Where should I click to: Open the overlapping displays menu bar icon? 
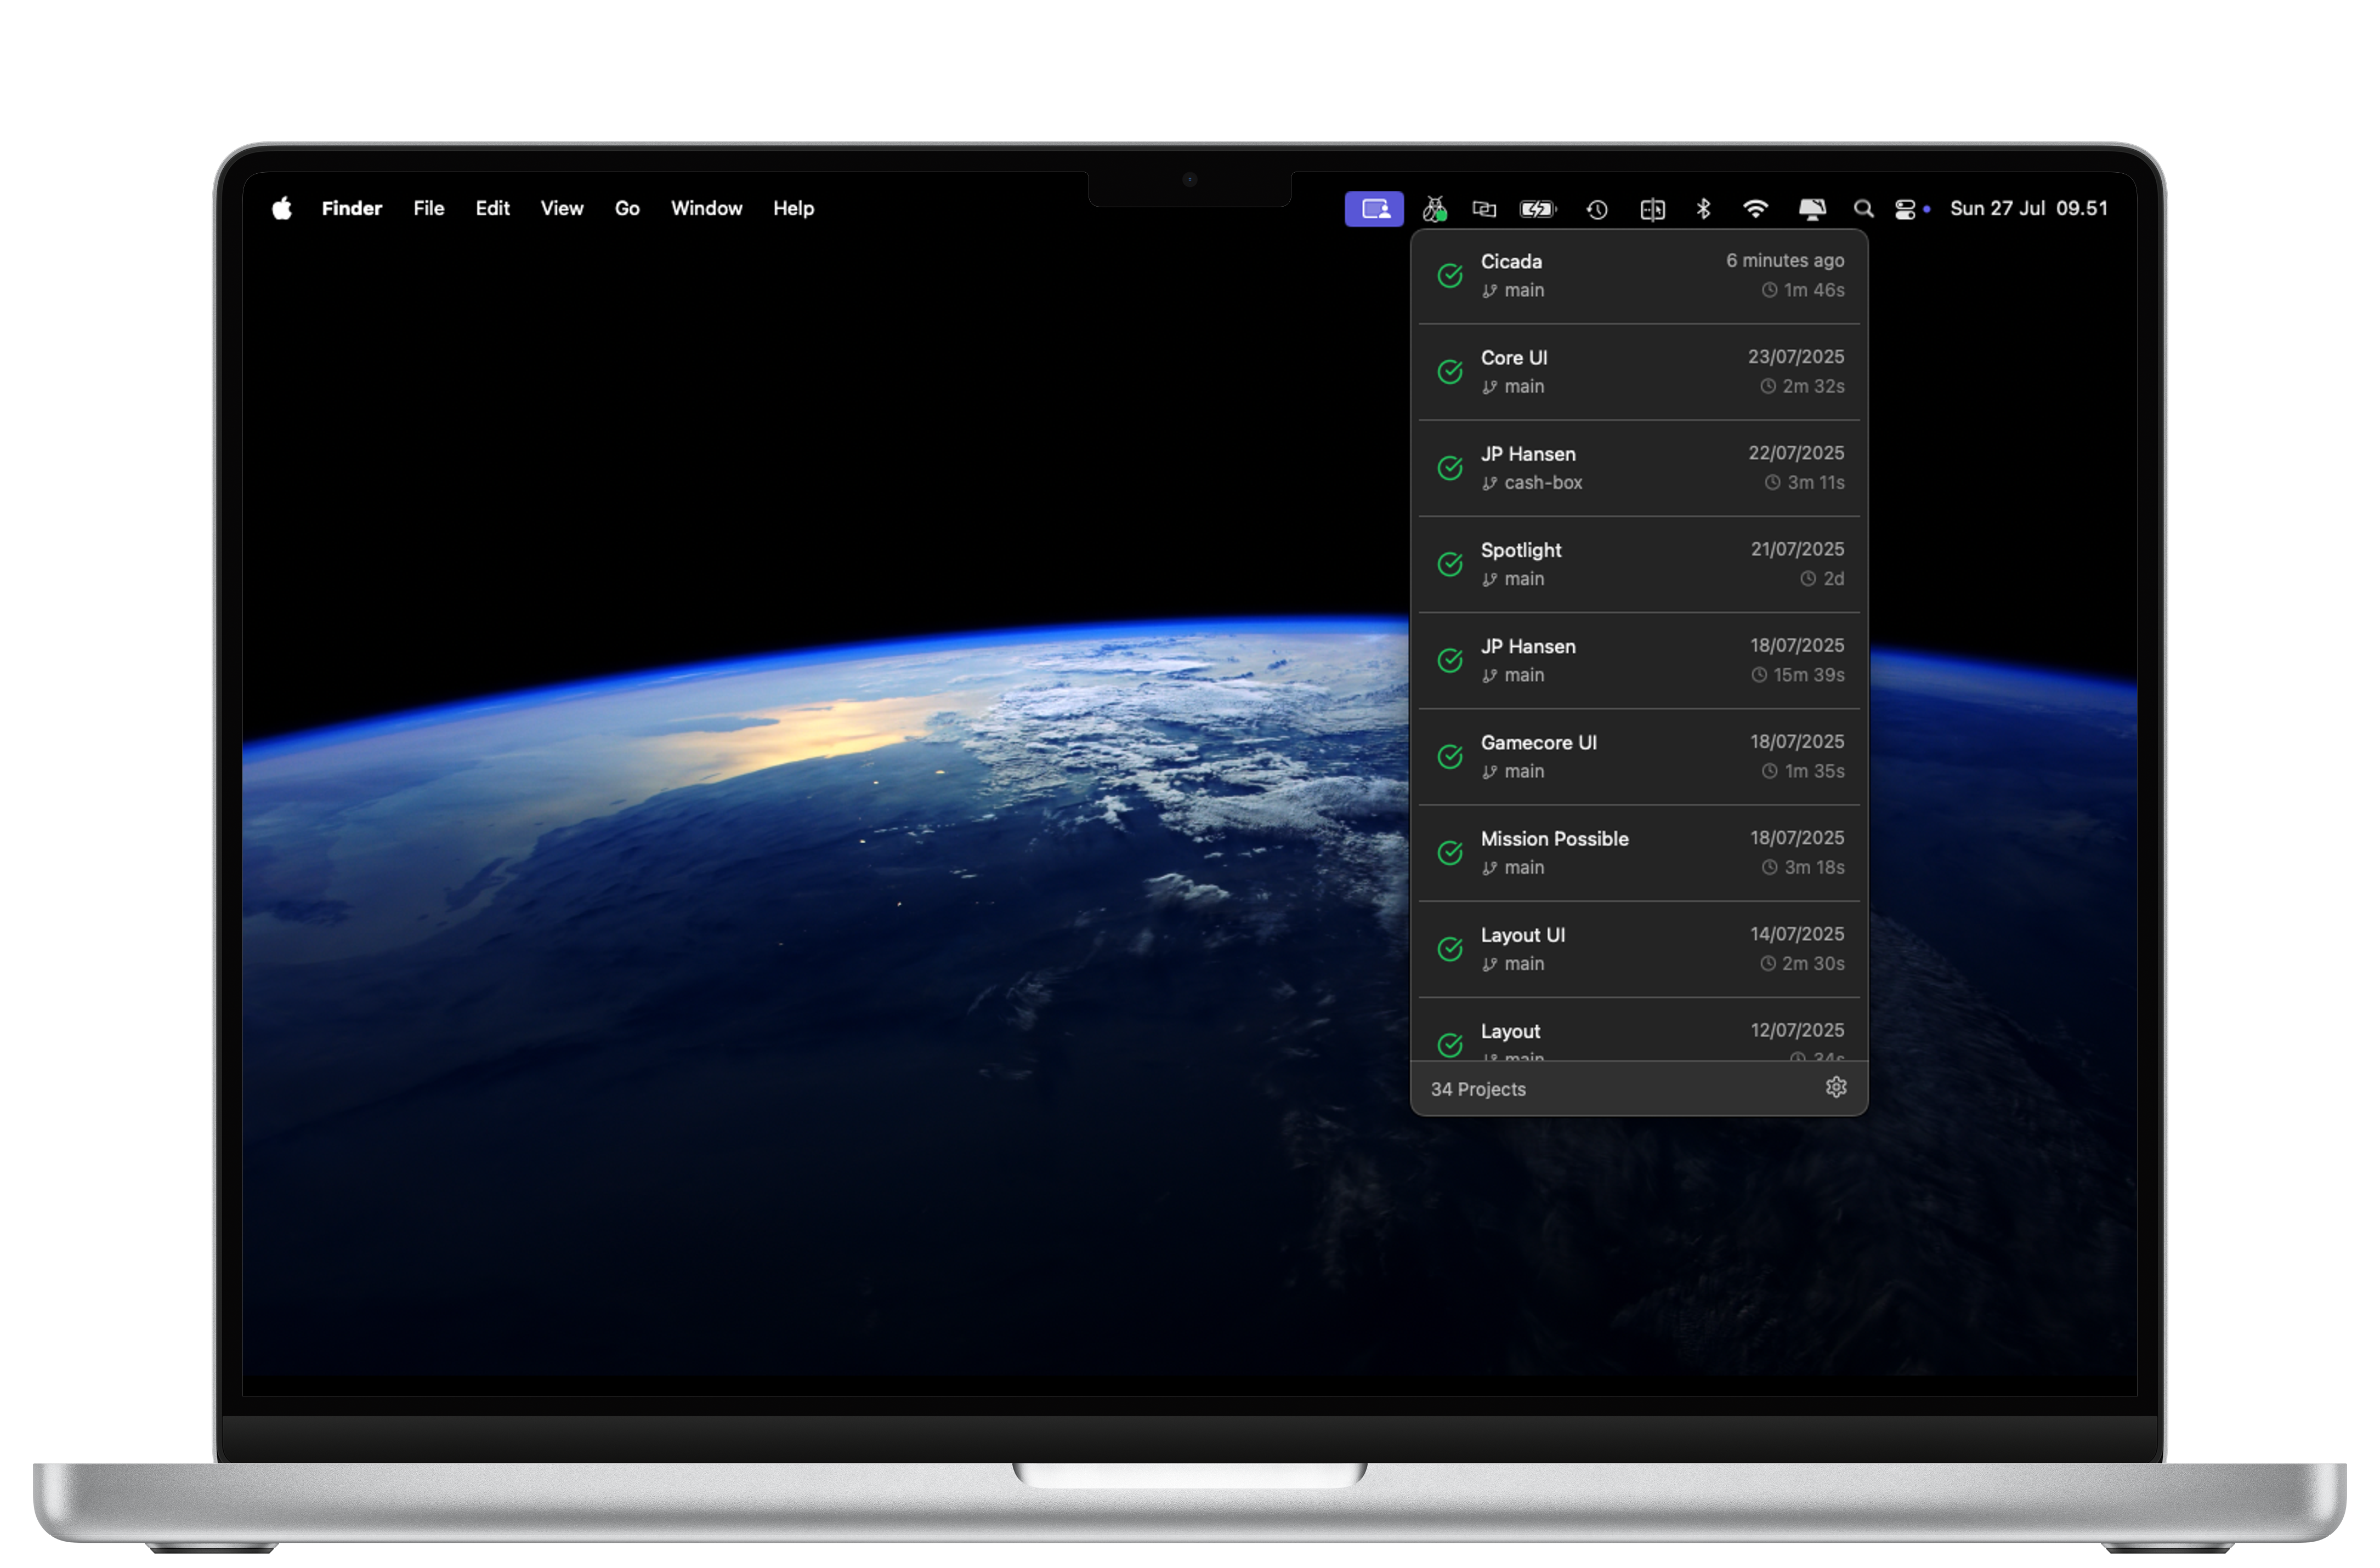tap(1485, 209)
